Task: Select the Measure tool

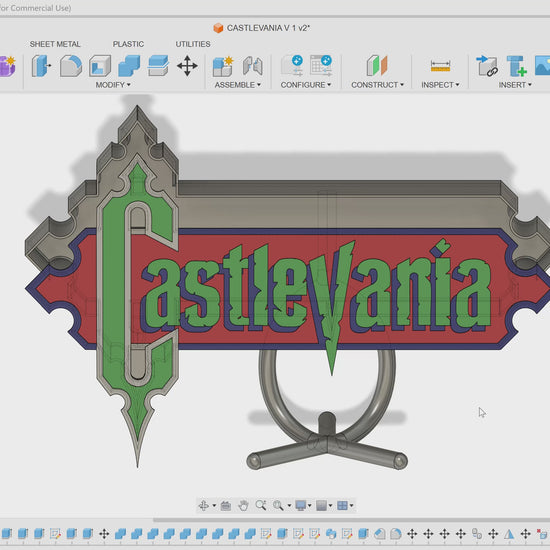Action: point(440,66)
